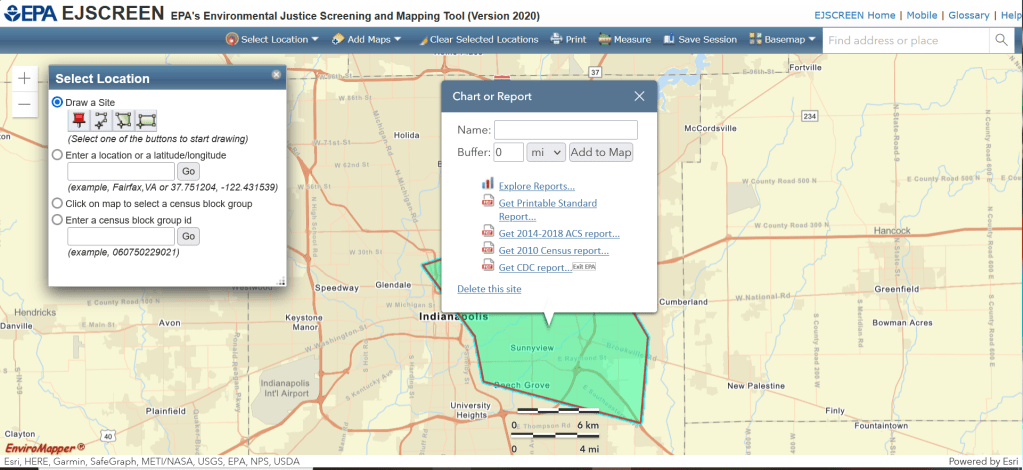
Task: Click the Find address or place search box
Action: pos(906,40)
